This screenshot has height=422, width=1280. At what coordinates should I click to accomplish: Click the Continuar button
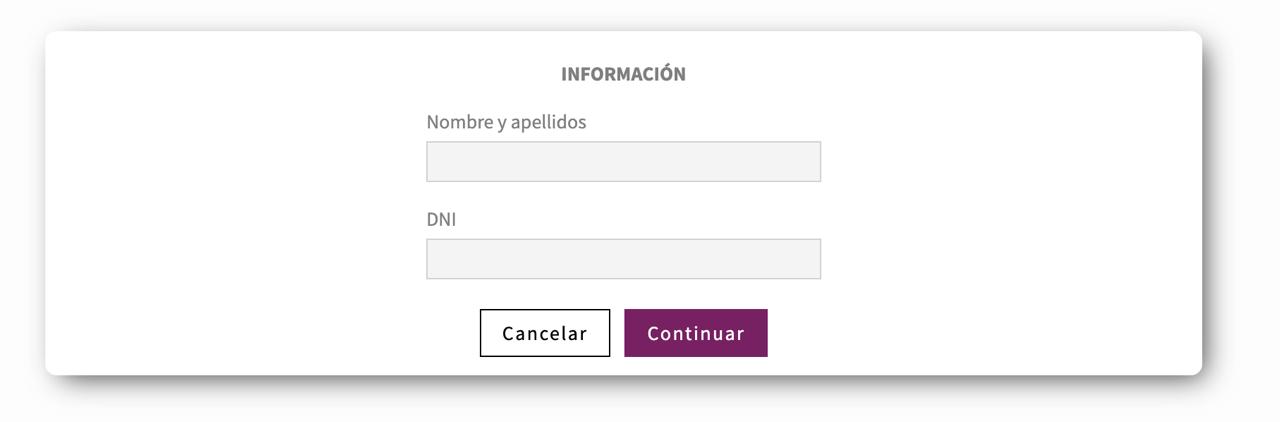click(696, 333)
